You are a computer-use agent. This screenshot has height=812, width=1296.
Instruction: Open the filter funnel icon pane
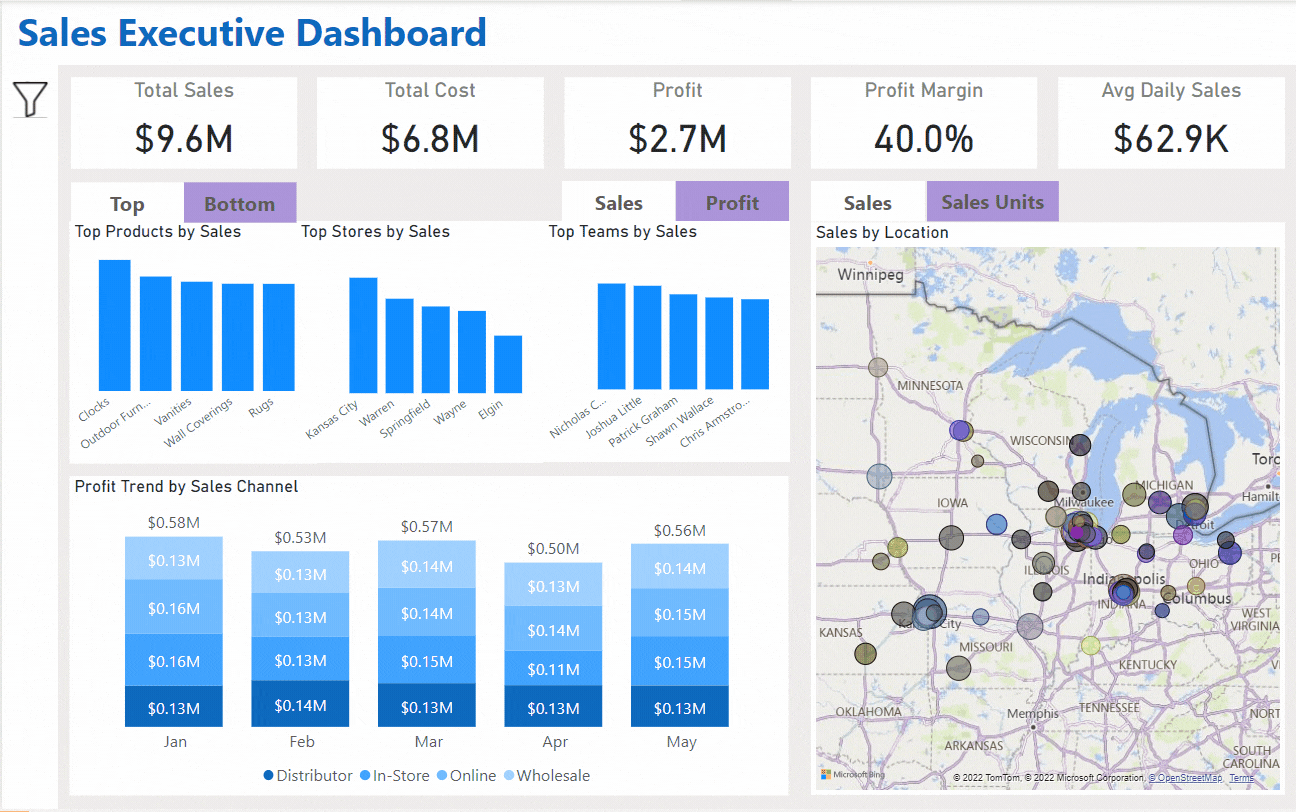click(30, 99)
